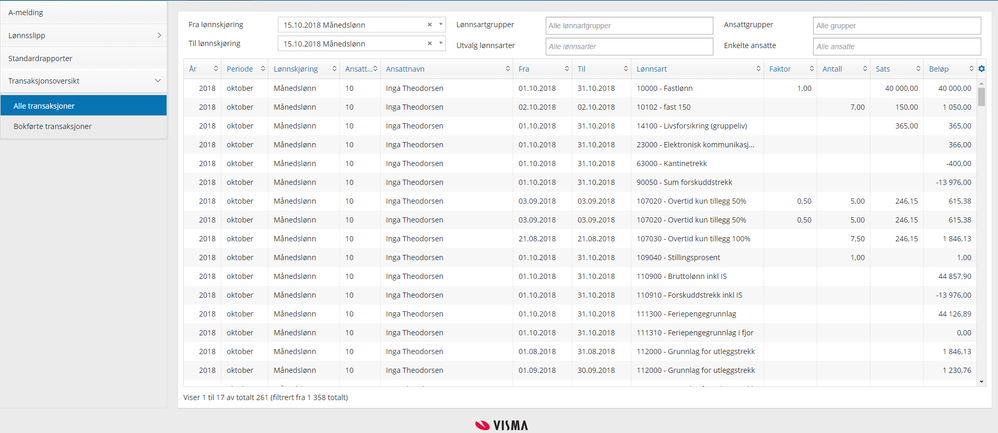Expand the Lønnsslipp sidebar section
The image size is (998, 433).
click(x=83, y=35)
